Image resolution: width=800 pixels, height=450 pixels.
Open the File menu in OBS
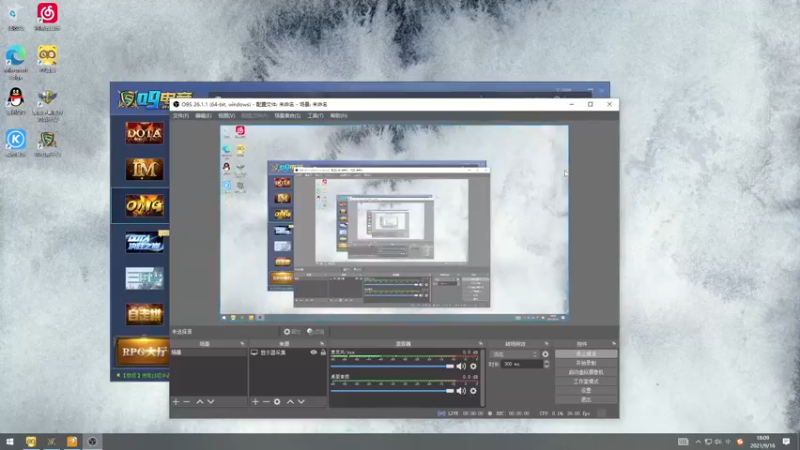[x=181, y=116]
